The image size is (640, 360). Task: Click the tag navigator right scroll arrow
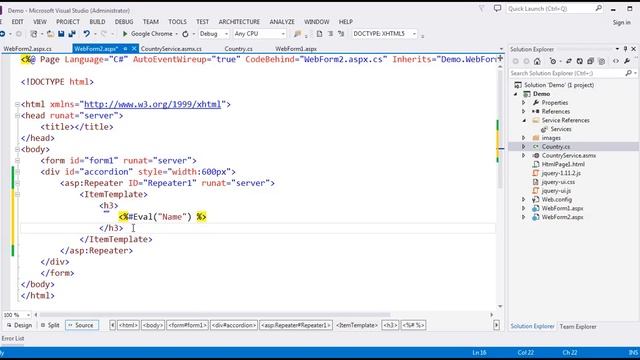496,325
